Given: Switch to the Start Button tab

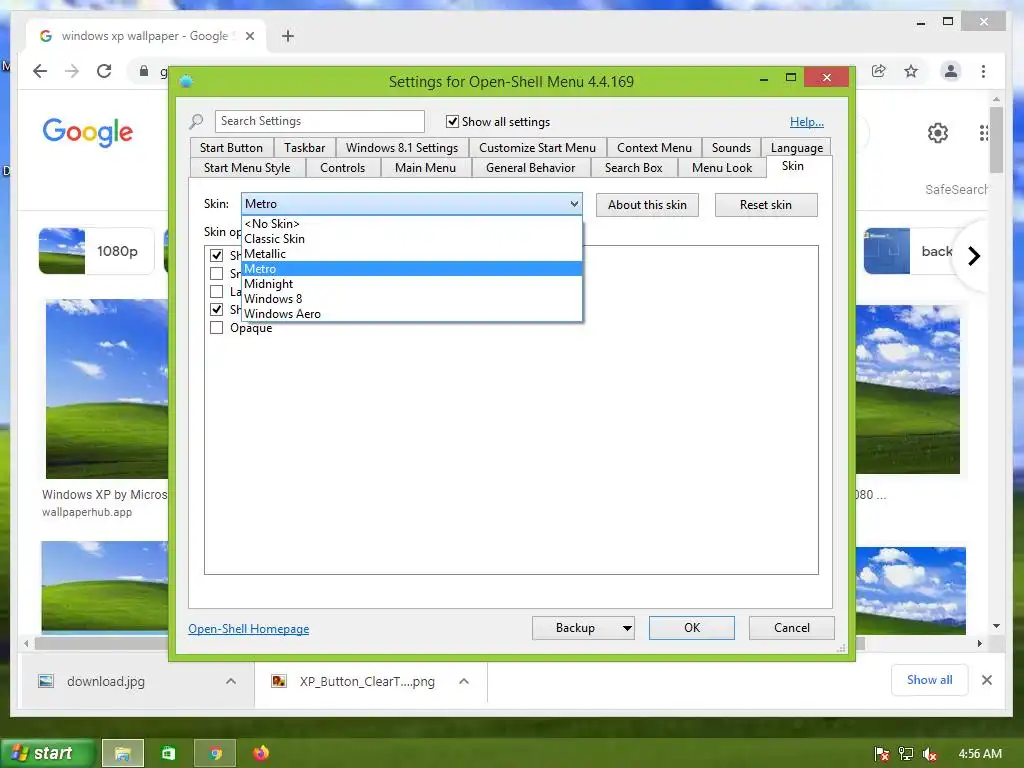Looking at the screenshot, I should coord(231,148).
